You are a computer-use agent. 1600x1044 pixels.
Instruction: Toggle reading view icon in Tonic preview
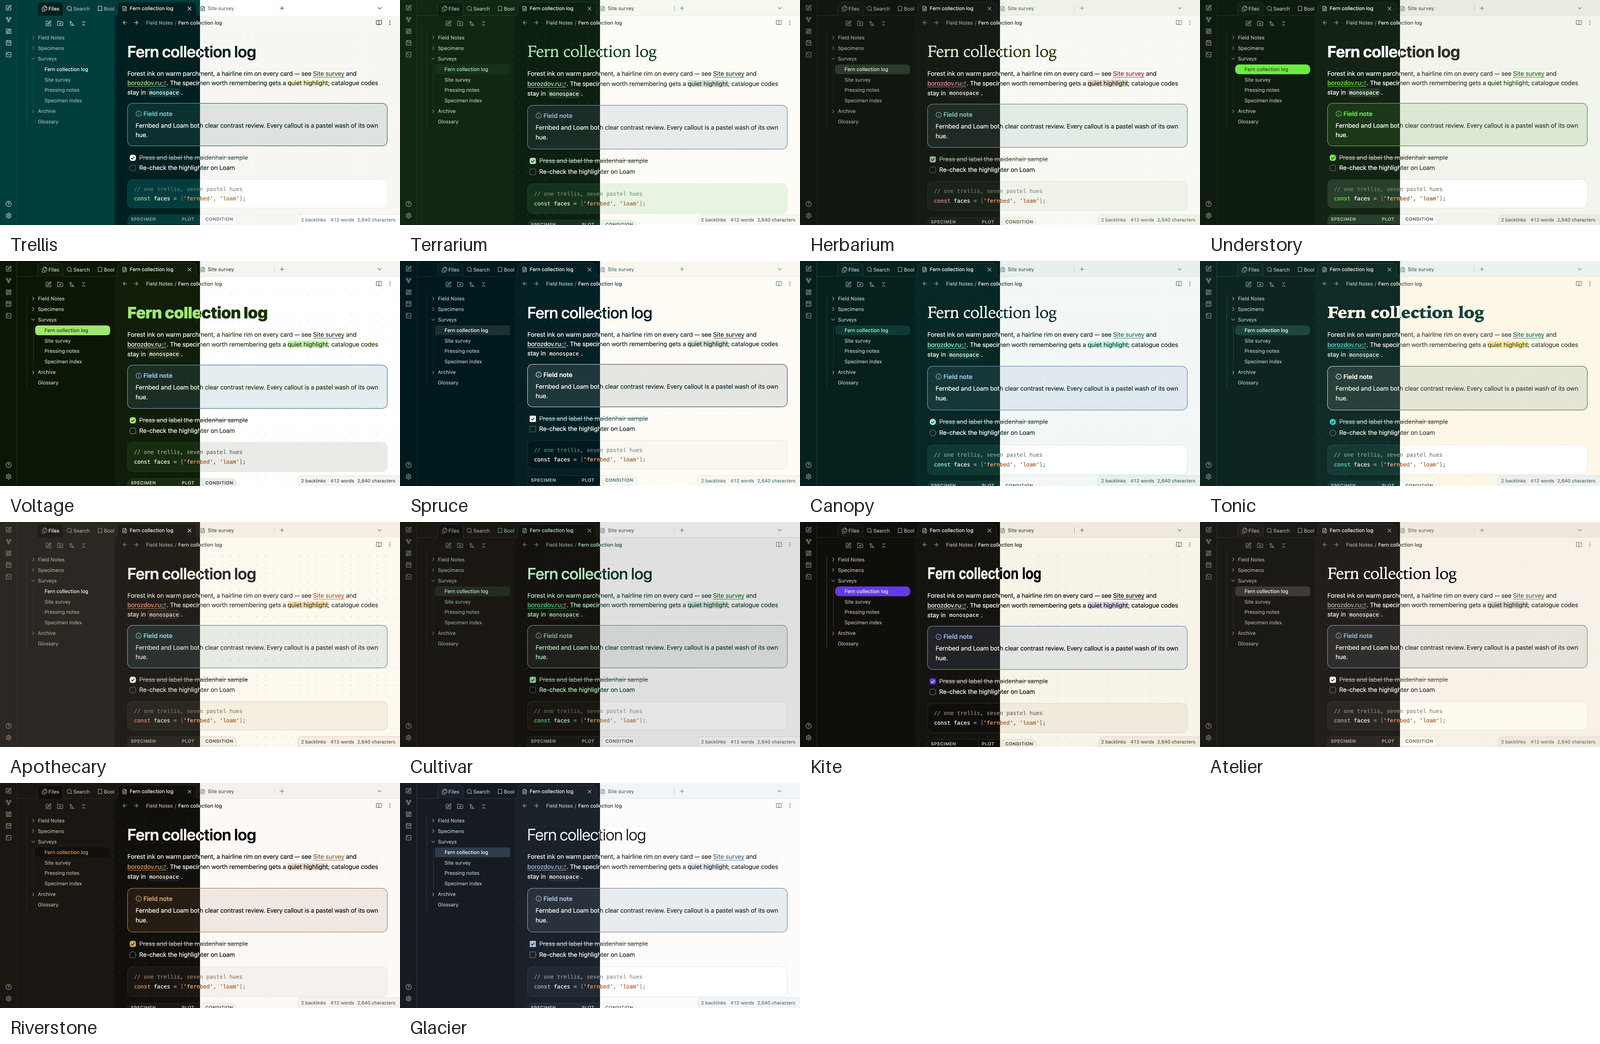click(1578, 284)
